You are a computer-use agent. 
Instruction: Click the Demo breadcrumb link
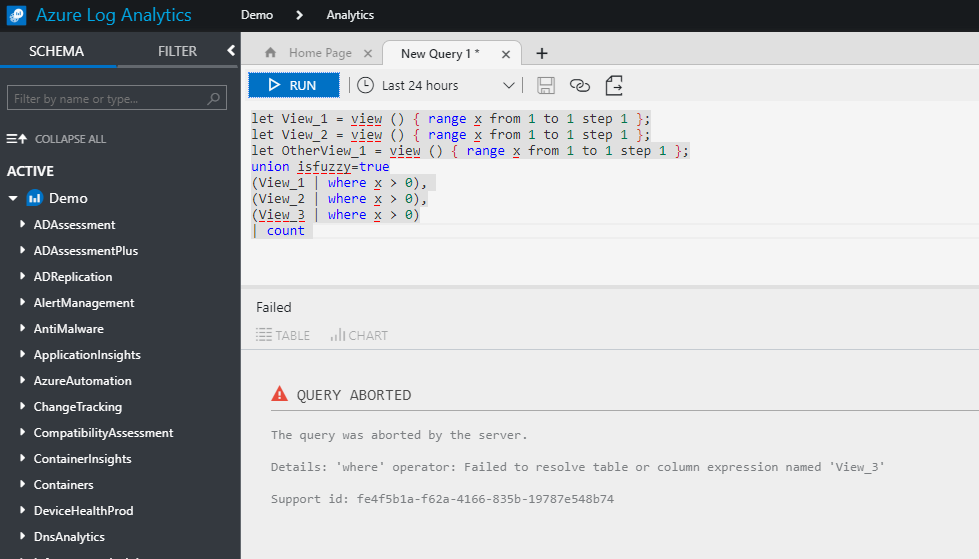click(x=257, y=15)
